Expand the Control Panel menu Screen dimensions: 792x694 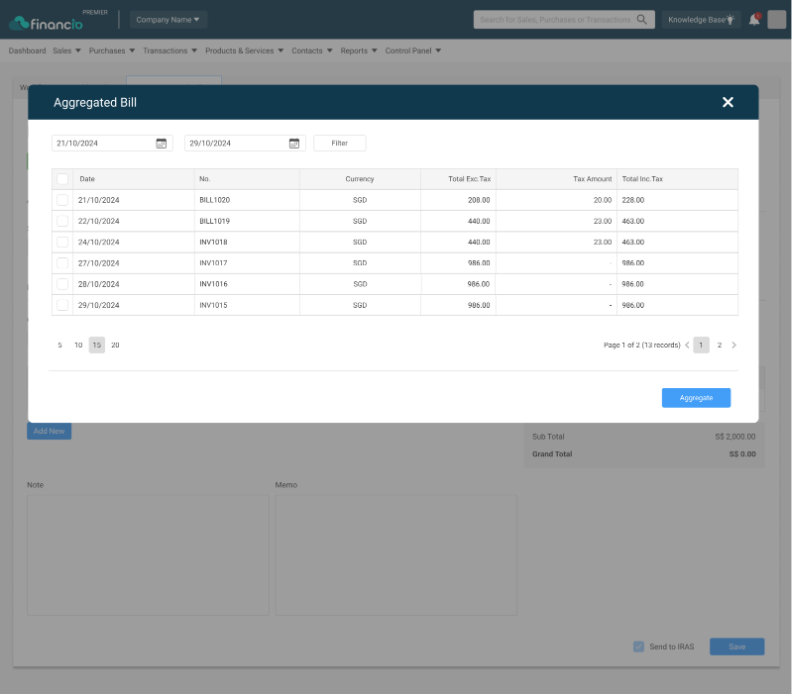(x=413, y=51)
